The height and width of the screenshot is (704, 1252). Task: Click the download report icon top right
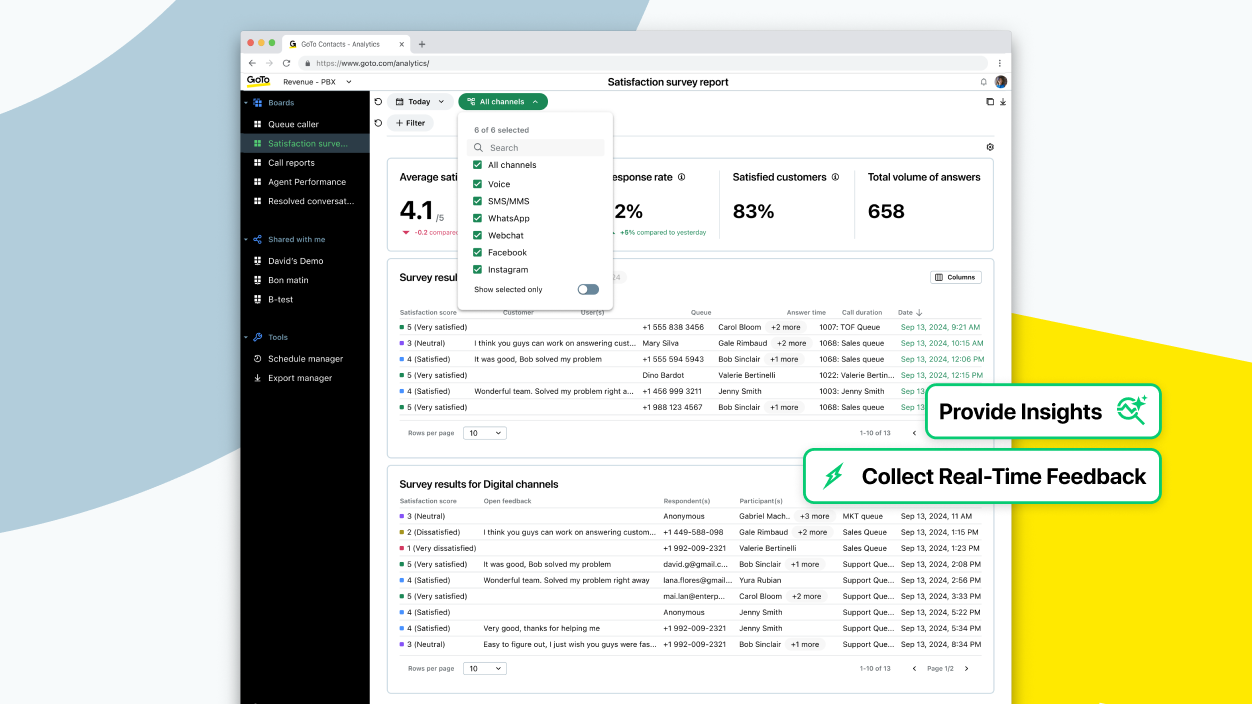coord(1002,101)
